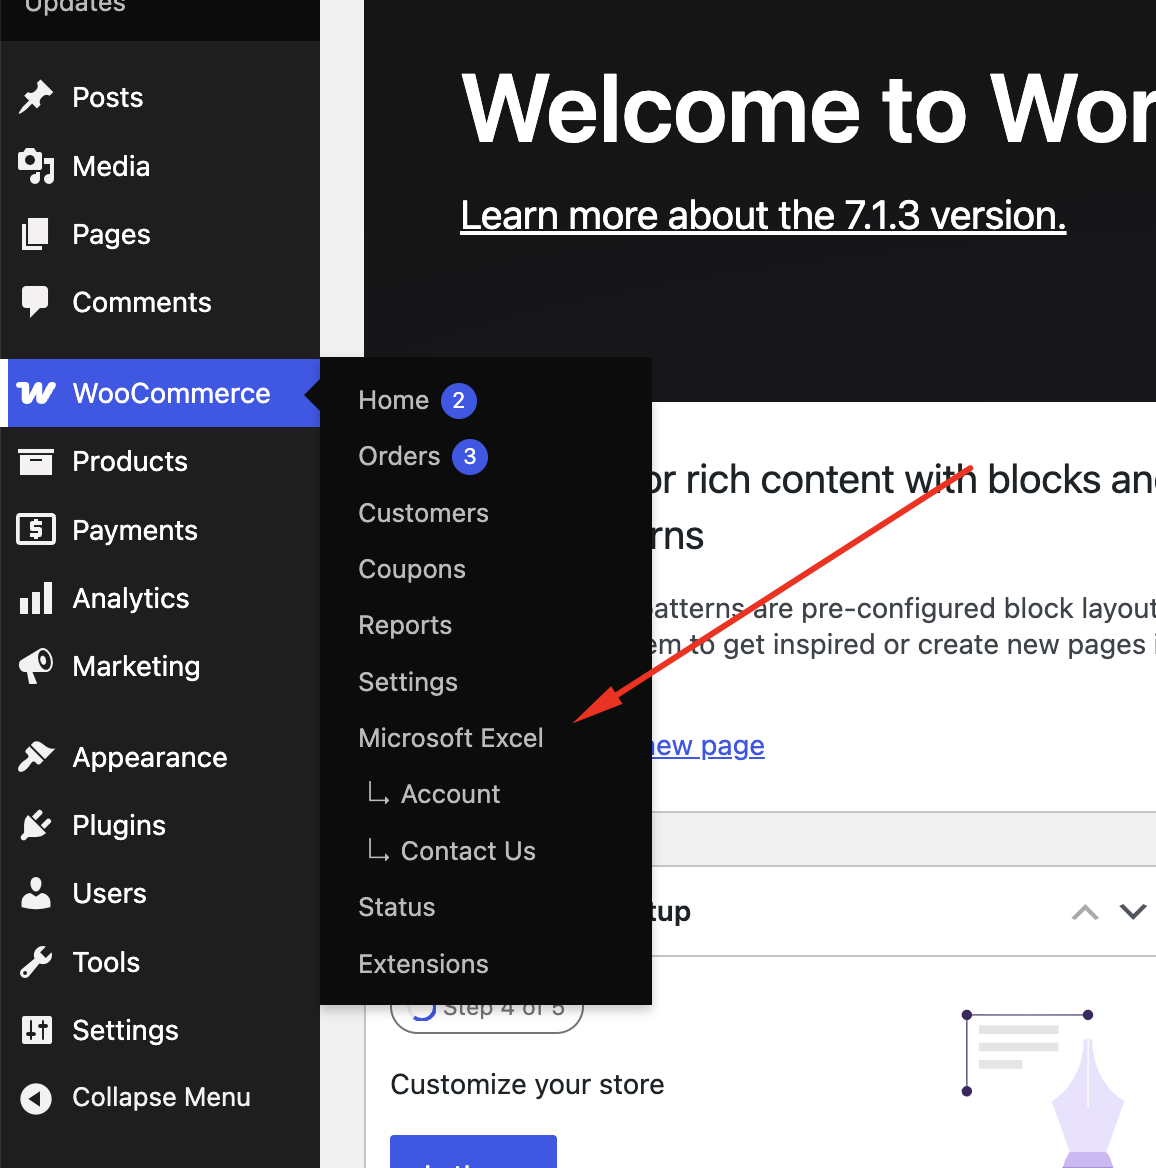Viewport: 1156px width, 1168px height.
Task: Click the Analytics bar chart icon
Action: click(36, 598)
